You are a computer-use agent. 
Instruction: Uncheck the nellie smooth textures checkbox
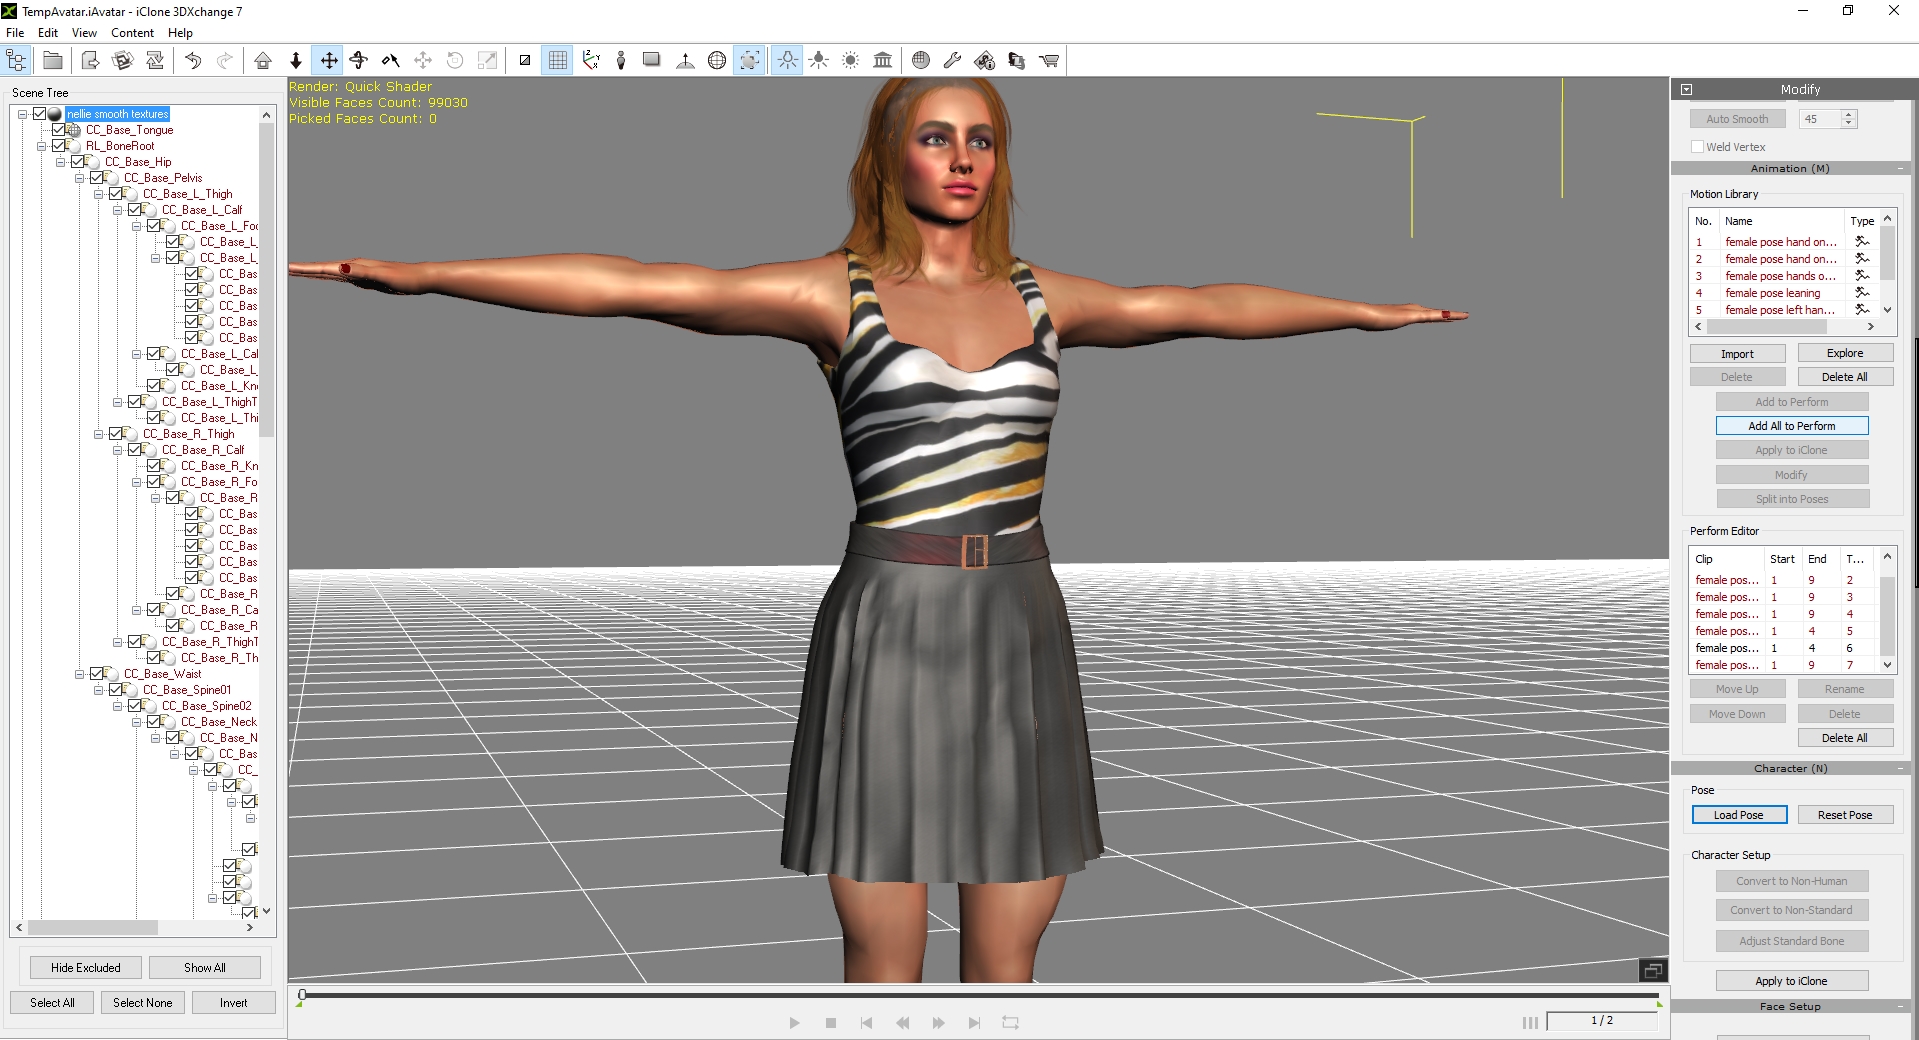[40, 114]
